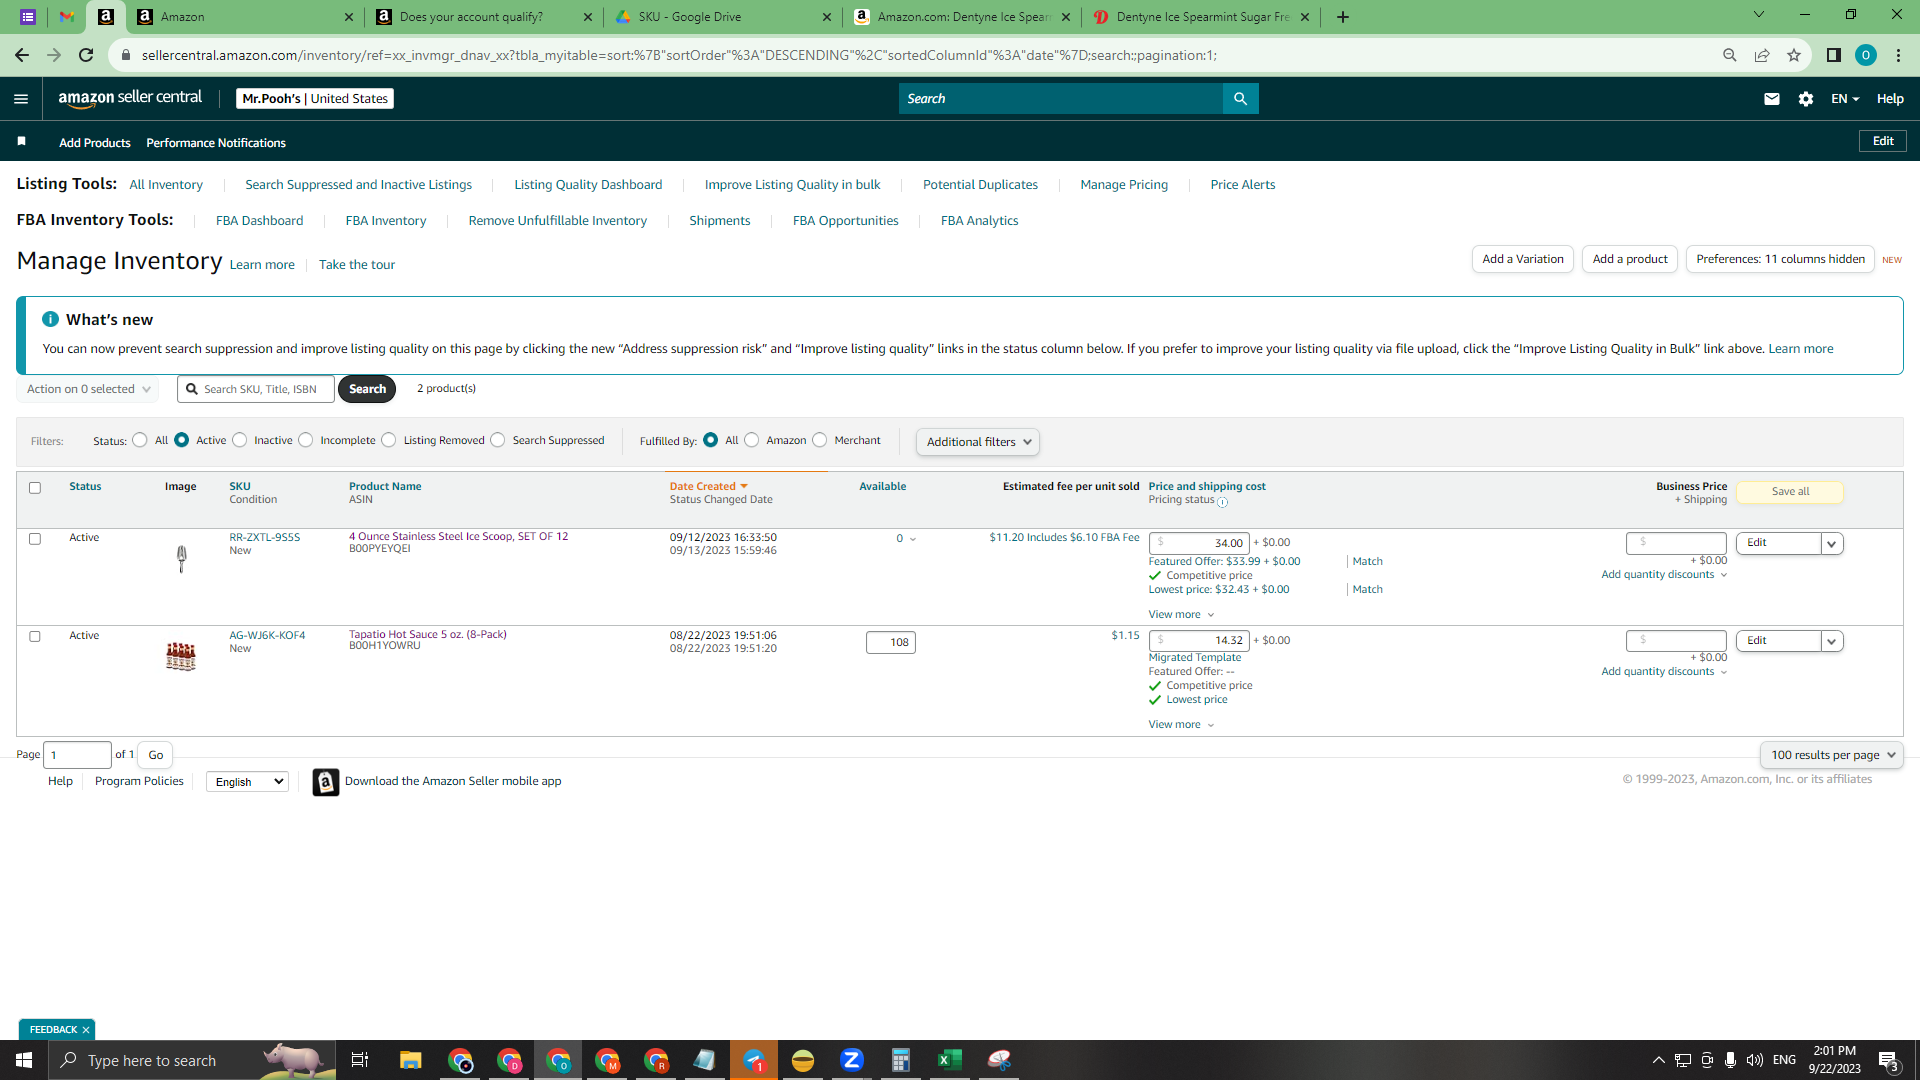Screen dimensions: 1920x1080
Task: Open Task View on taskbar
Action: coord(360,1060)
